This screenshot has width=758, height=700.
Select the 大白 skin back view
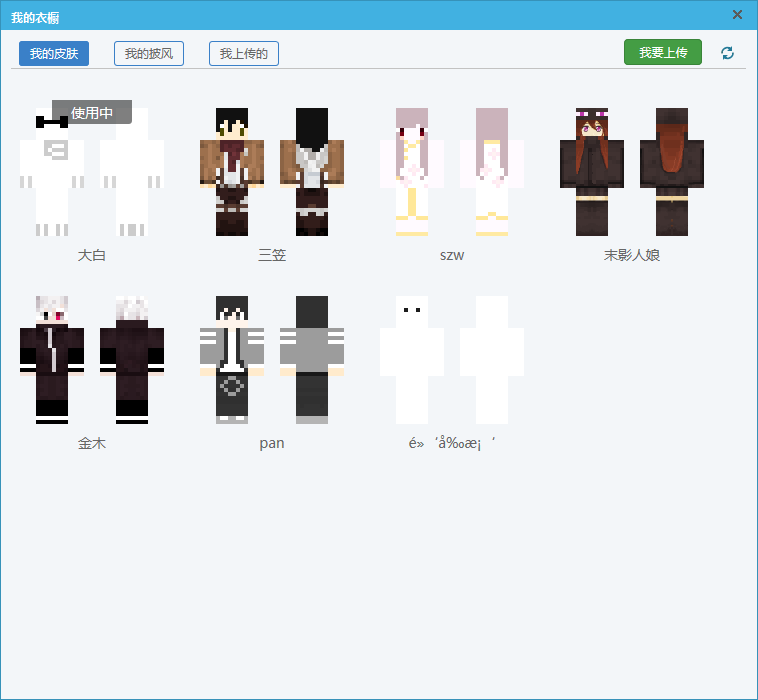132,172
